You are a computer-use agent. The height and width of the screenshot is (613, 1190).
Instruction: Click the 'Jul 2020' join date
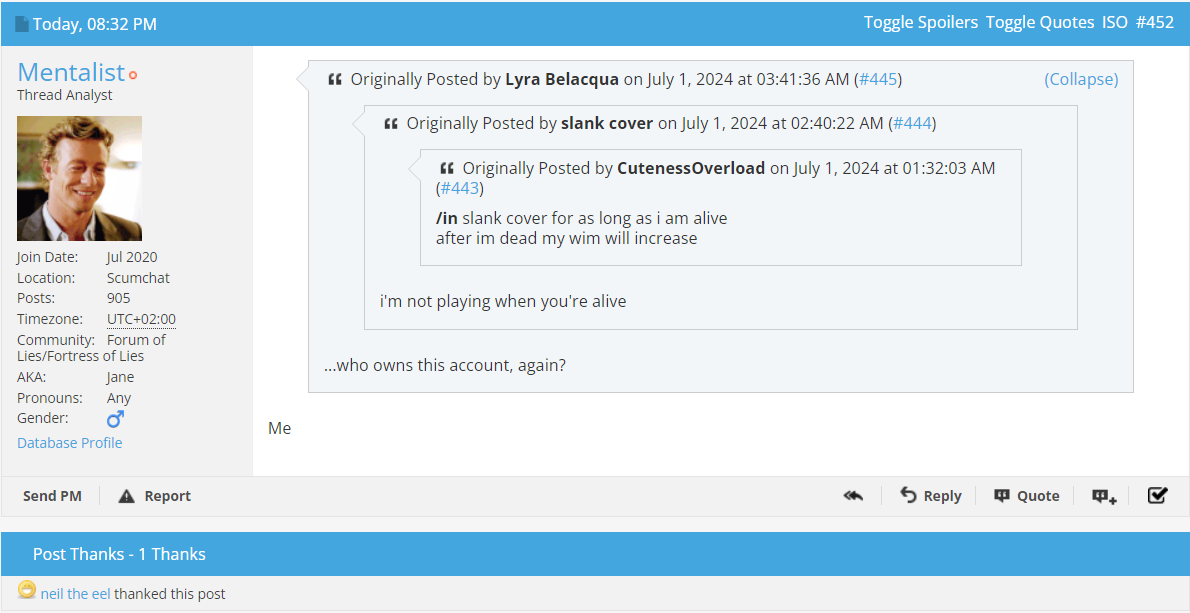pyautogui.click(x=132, y=258)
